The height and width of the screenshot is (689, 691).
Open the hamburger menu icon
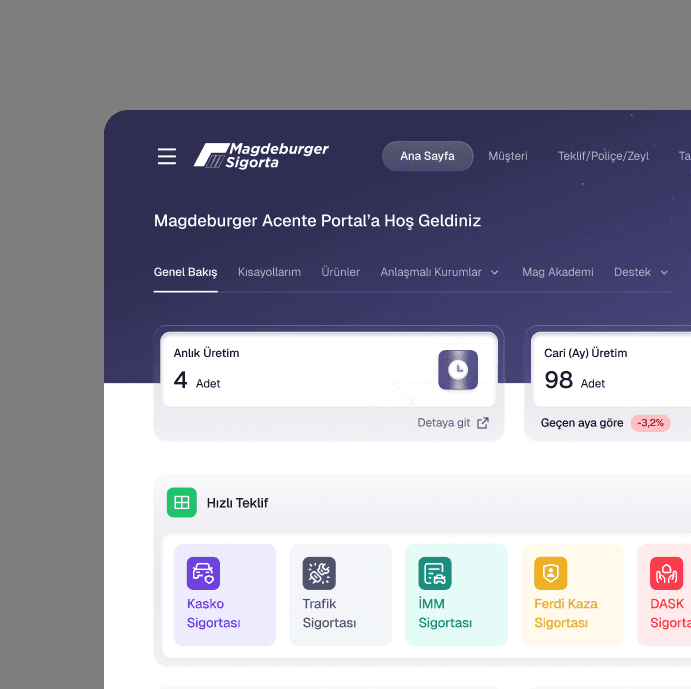click(167, 156)
